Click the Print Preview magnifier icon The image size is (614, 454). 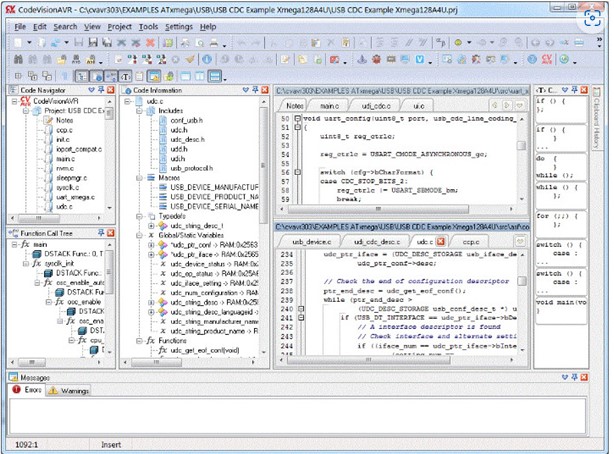point(200,42)
